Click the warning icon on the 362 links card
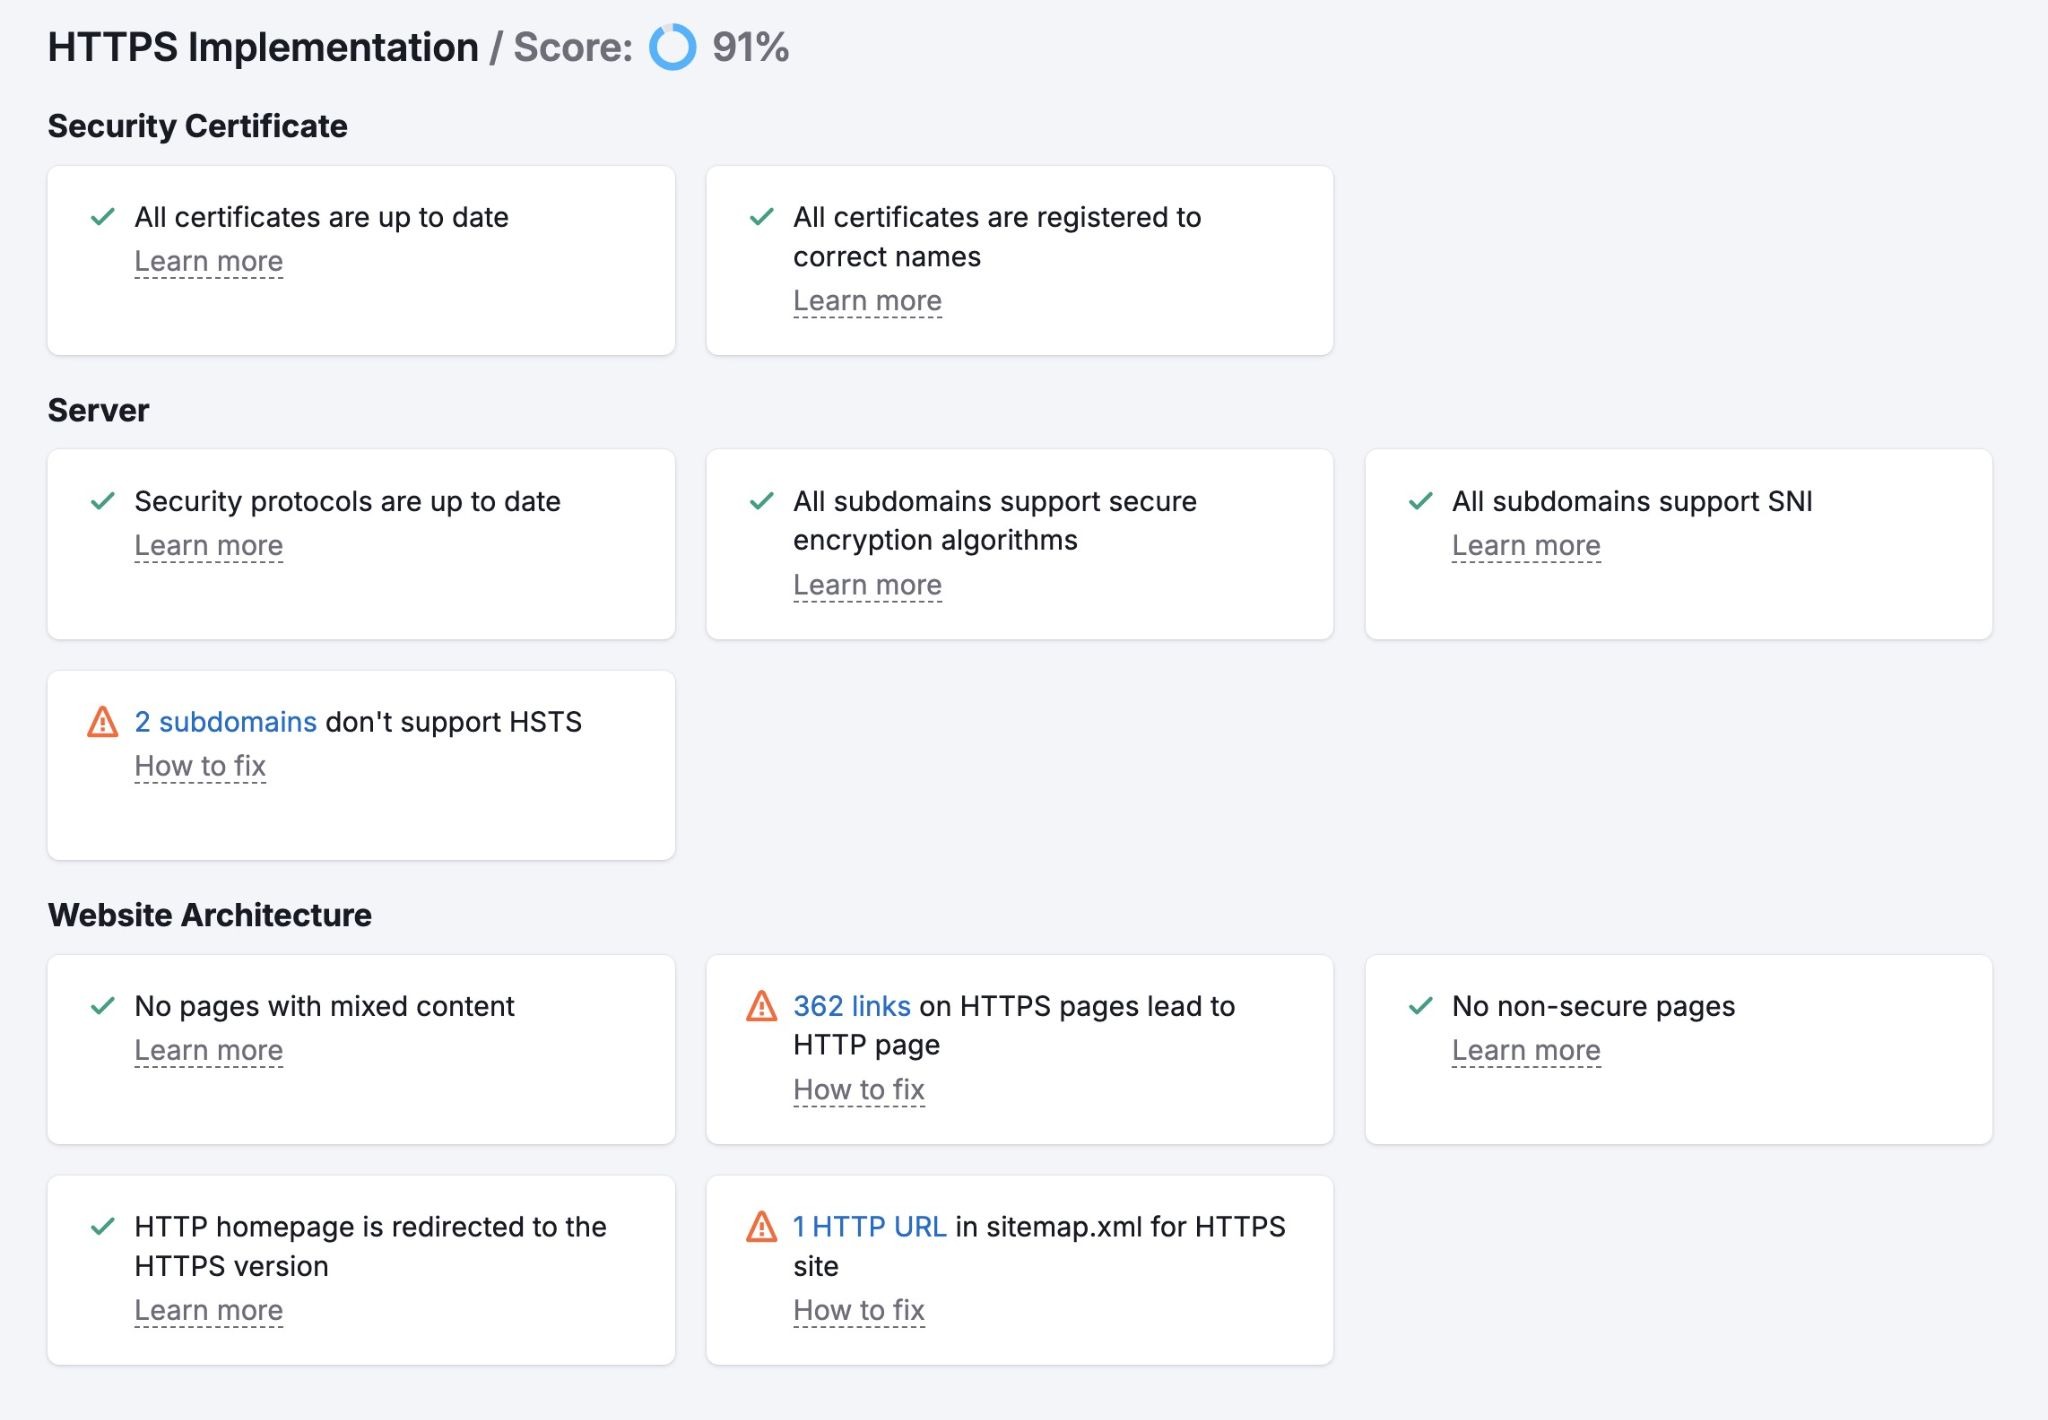This screenshot has width=2048, height=1420. point(761,1007)
